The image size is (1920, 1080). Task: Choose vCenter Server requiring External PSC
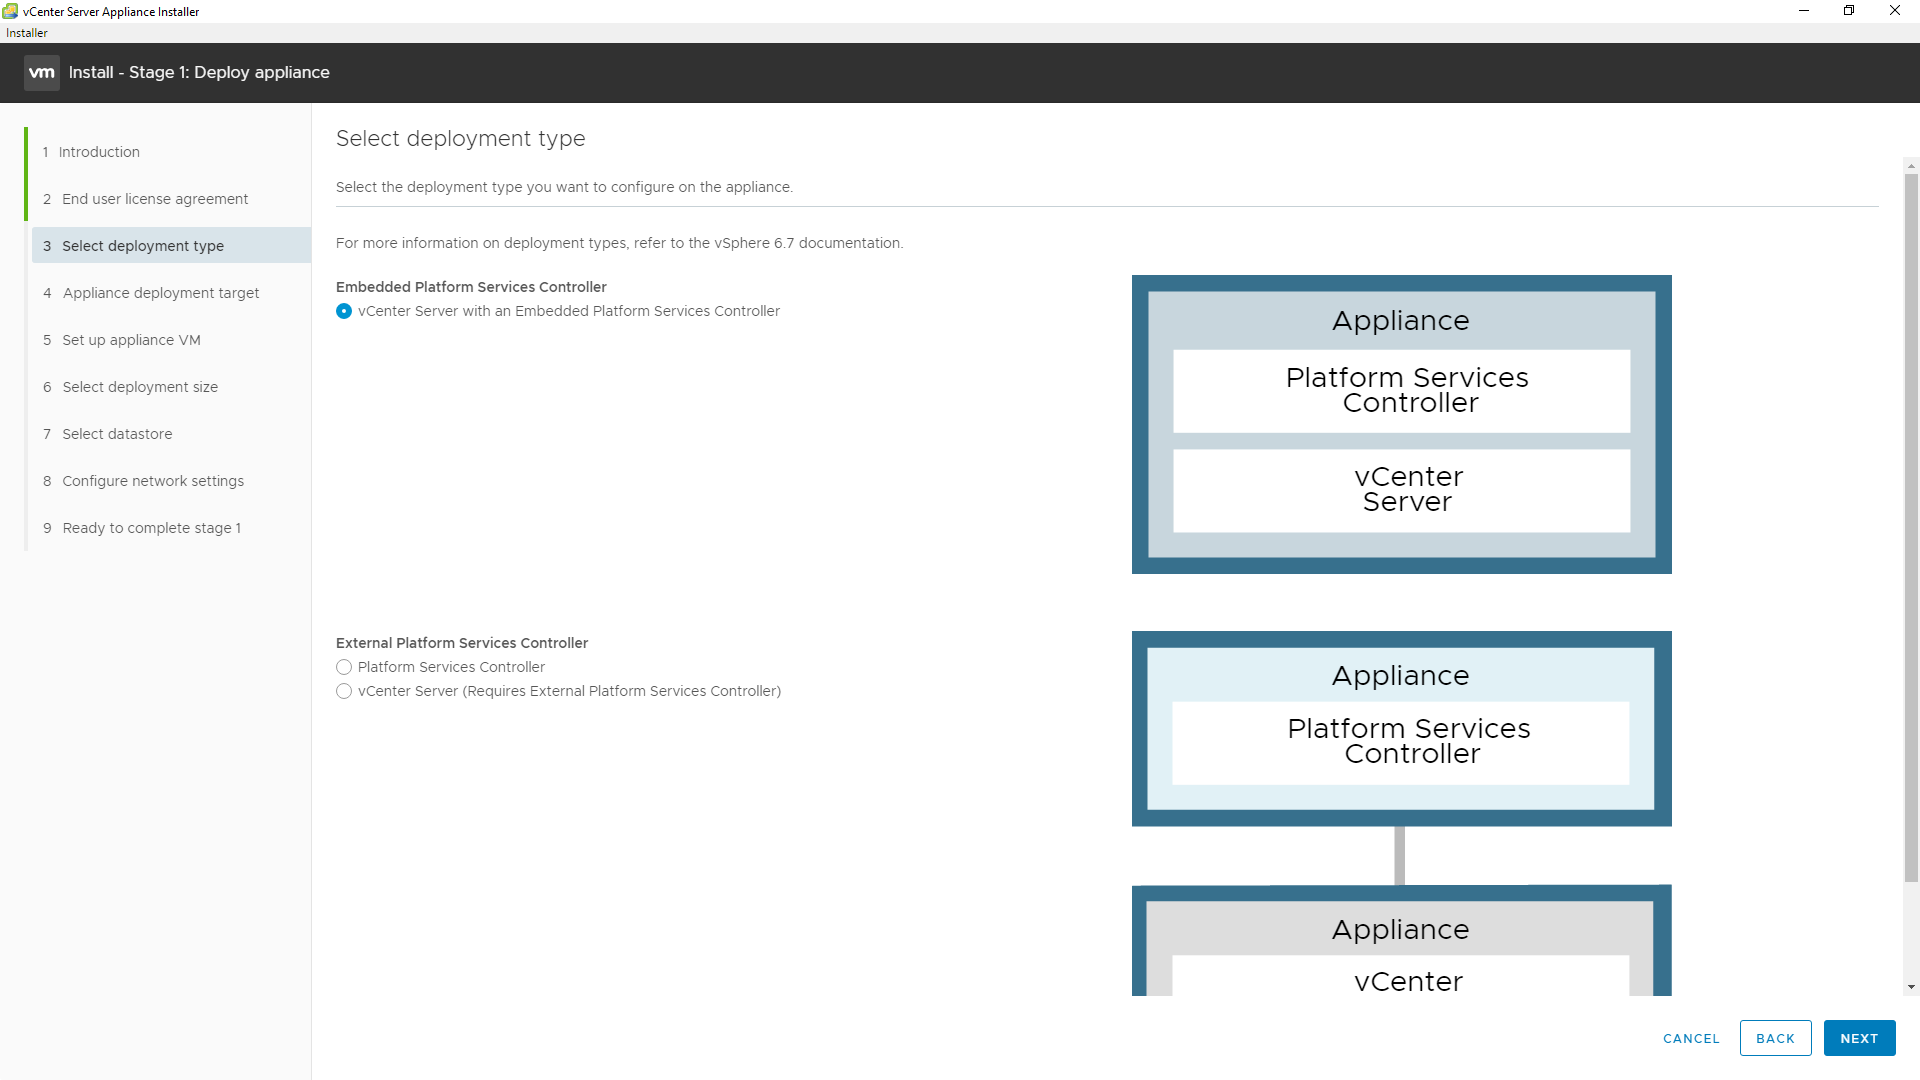[344, 691]
